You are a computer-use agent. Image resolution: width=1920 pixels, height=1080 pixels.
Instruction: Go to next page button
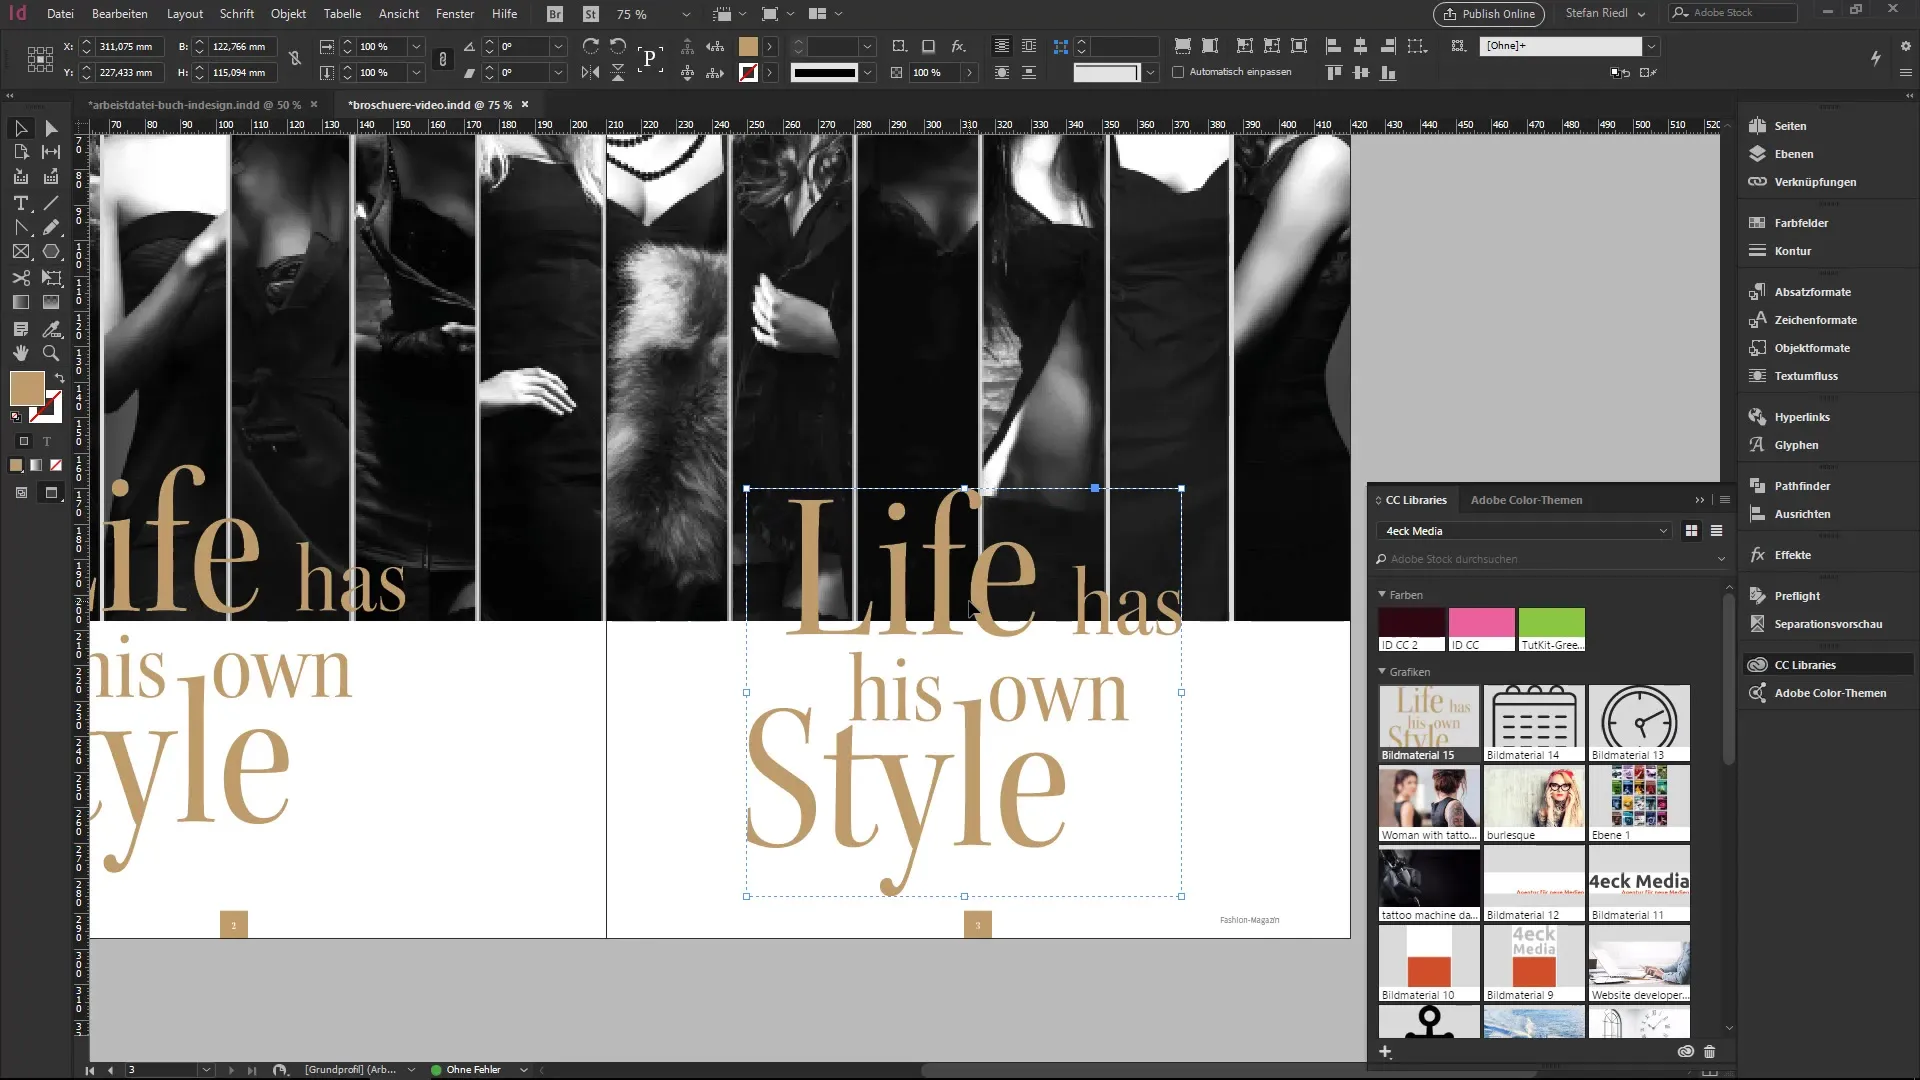231,1070
